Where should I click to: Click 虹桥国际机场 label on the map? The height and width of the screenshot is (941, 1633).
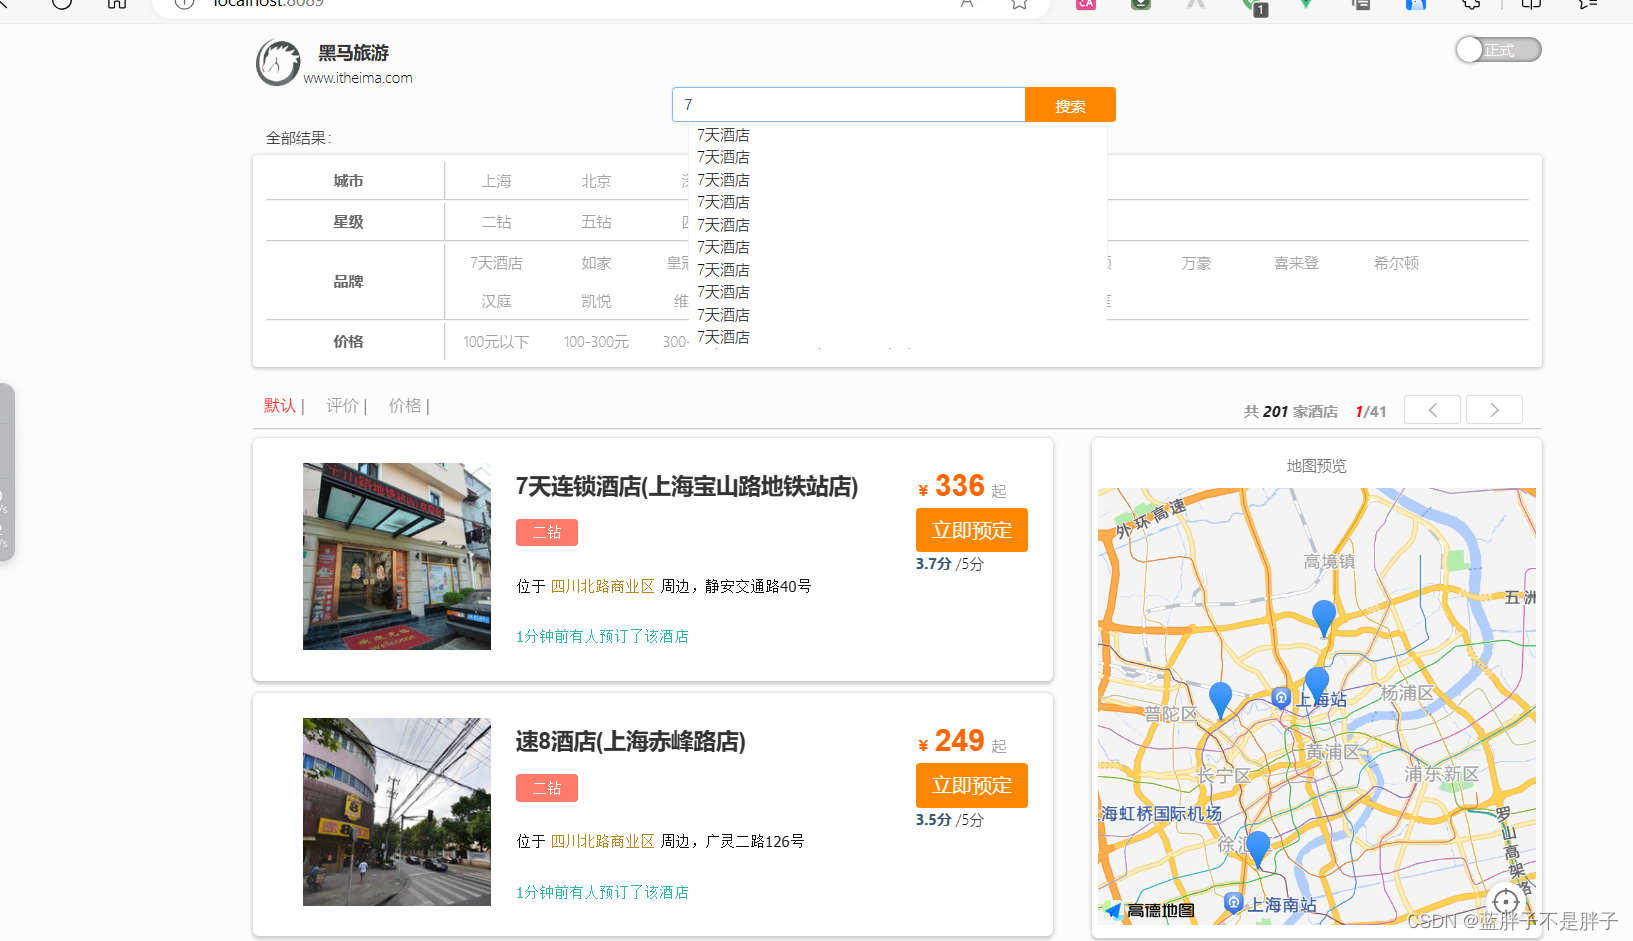point(1161,814)
